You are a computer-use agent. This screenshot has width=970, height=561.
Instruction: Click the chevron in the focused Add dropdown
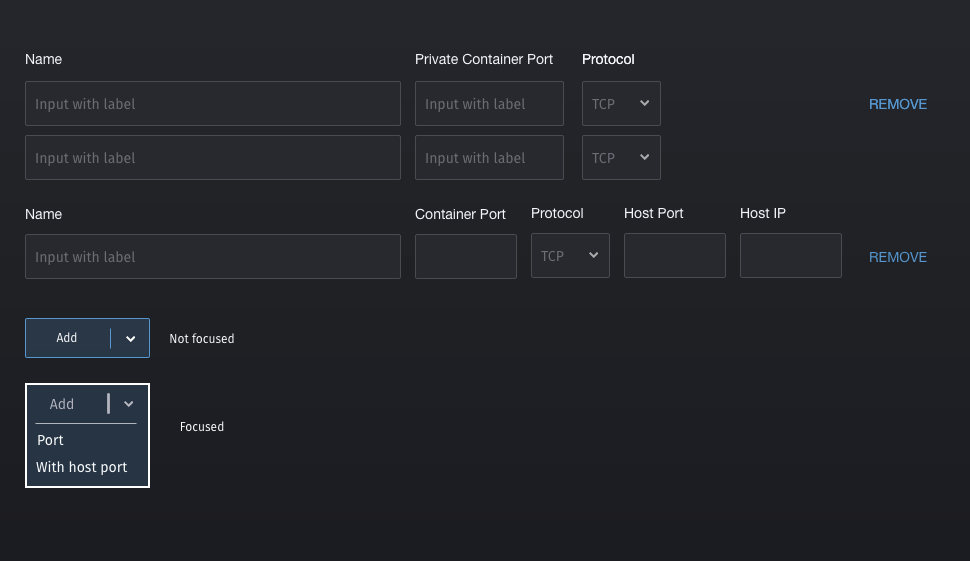[129, 404]
